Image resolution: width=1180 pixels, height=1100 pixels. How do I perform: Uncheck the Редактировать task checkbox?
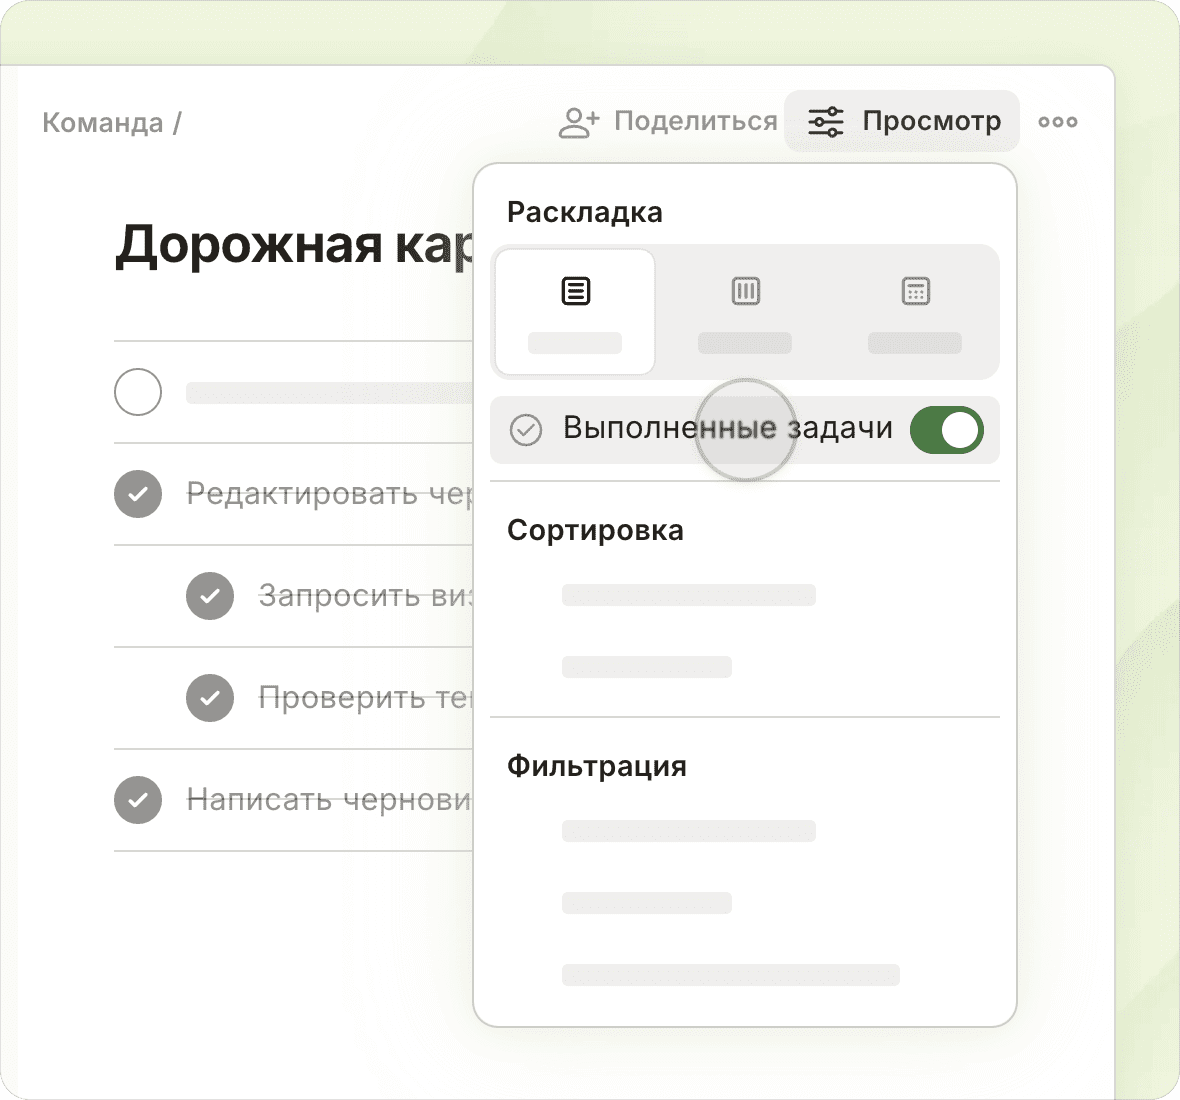point(138,494)
